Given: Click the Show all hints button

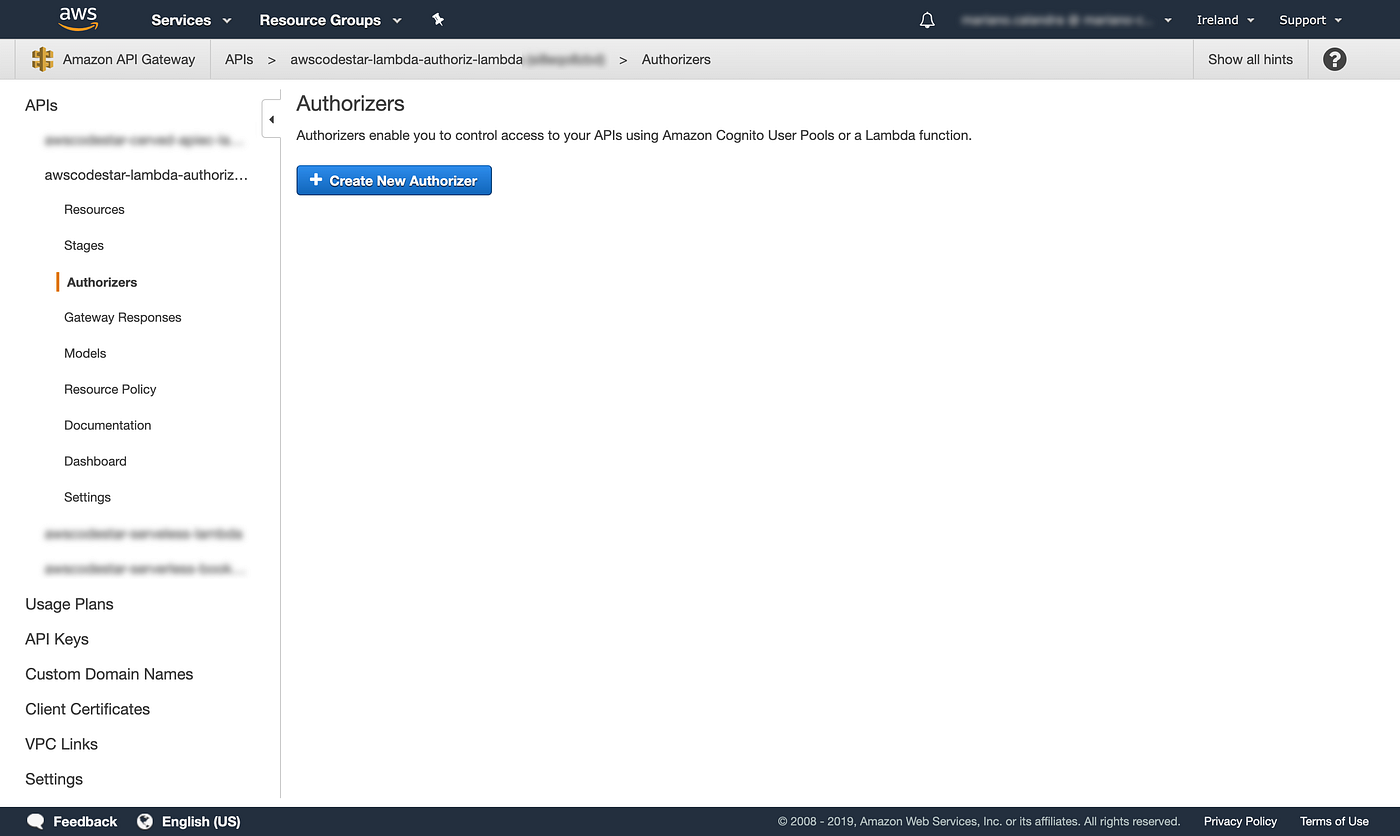Looking at the screenshot, I should (x=1250, y=59).
